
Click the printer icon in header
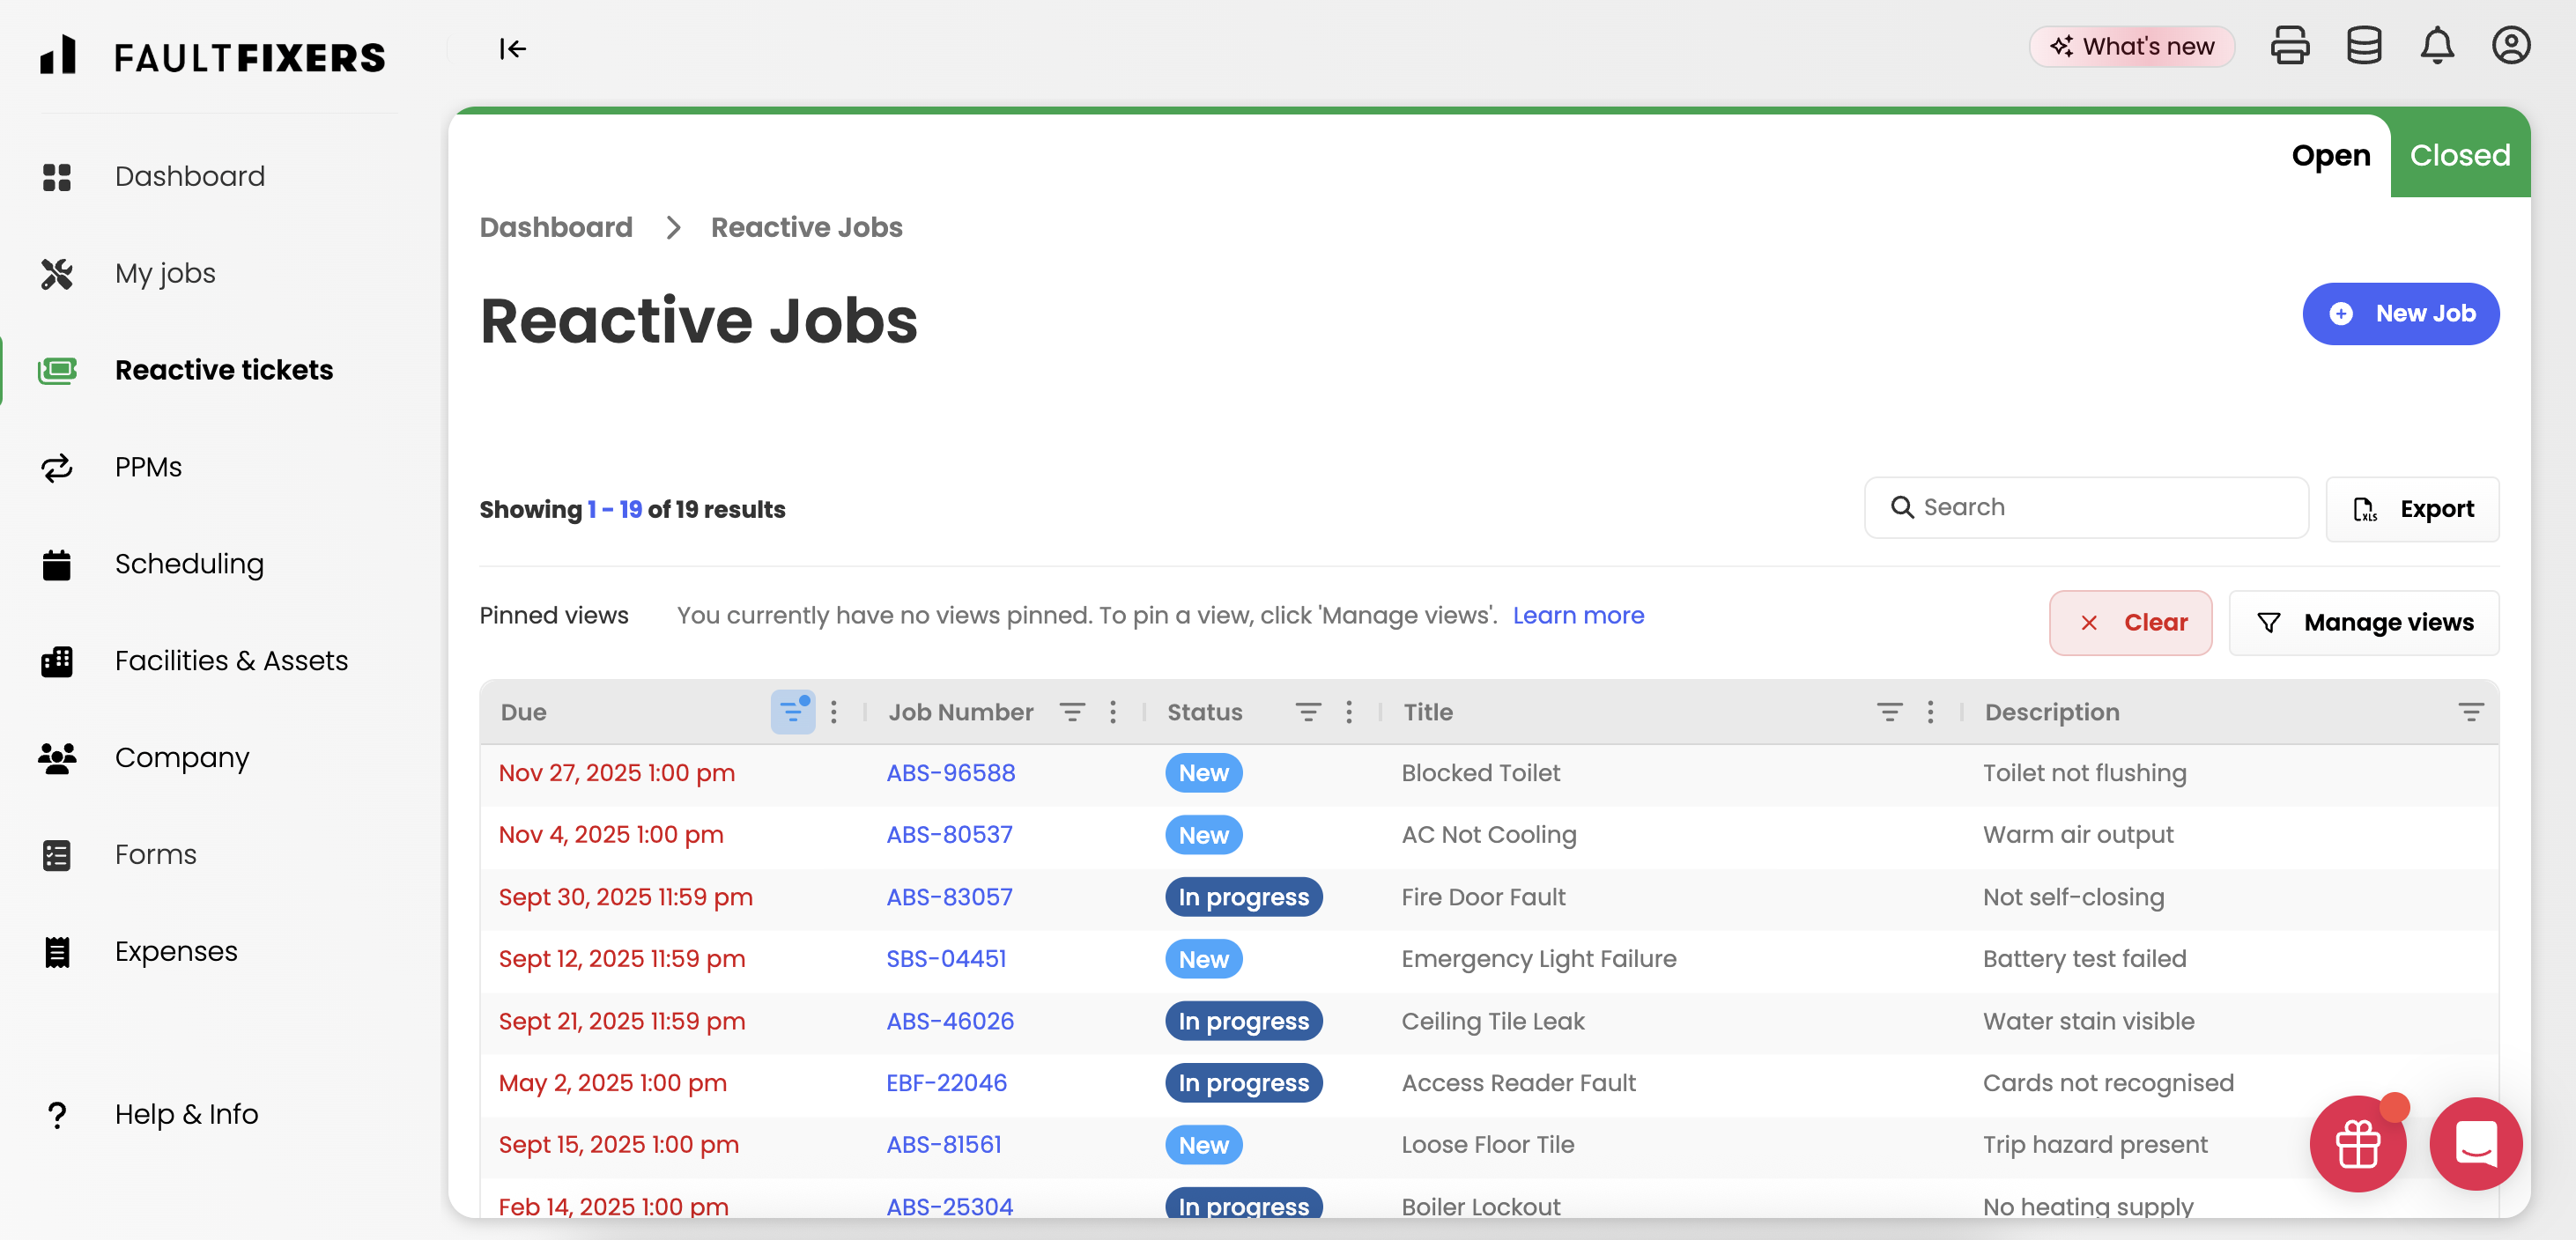pyautogui.click(x=2289, y=46)
